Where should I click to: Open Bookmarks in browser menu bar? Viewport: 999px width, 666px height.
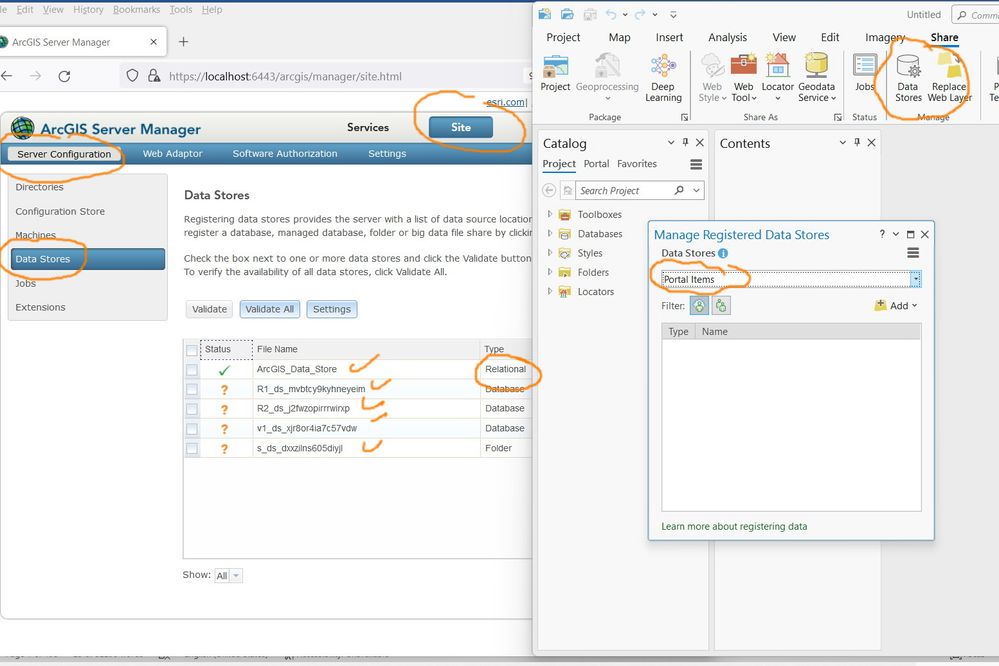[x=136, y=10]
